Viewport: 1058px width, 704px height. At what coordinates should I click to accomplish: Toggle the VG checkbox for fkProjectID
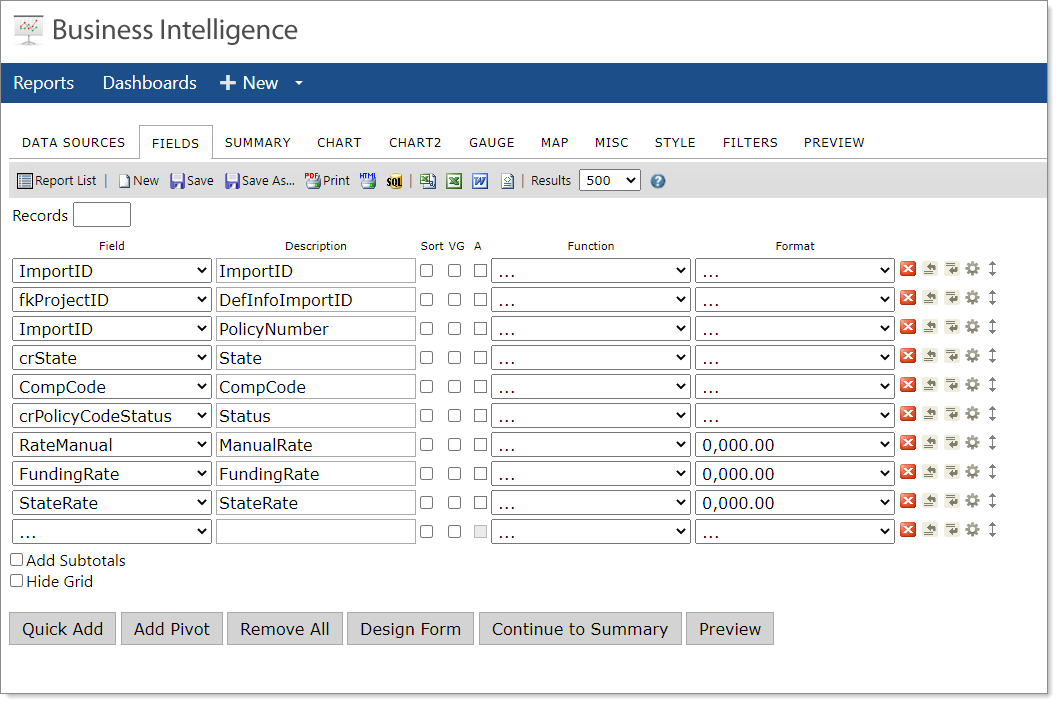tap(455, 300)
